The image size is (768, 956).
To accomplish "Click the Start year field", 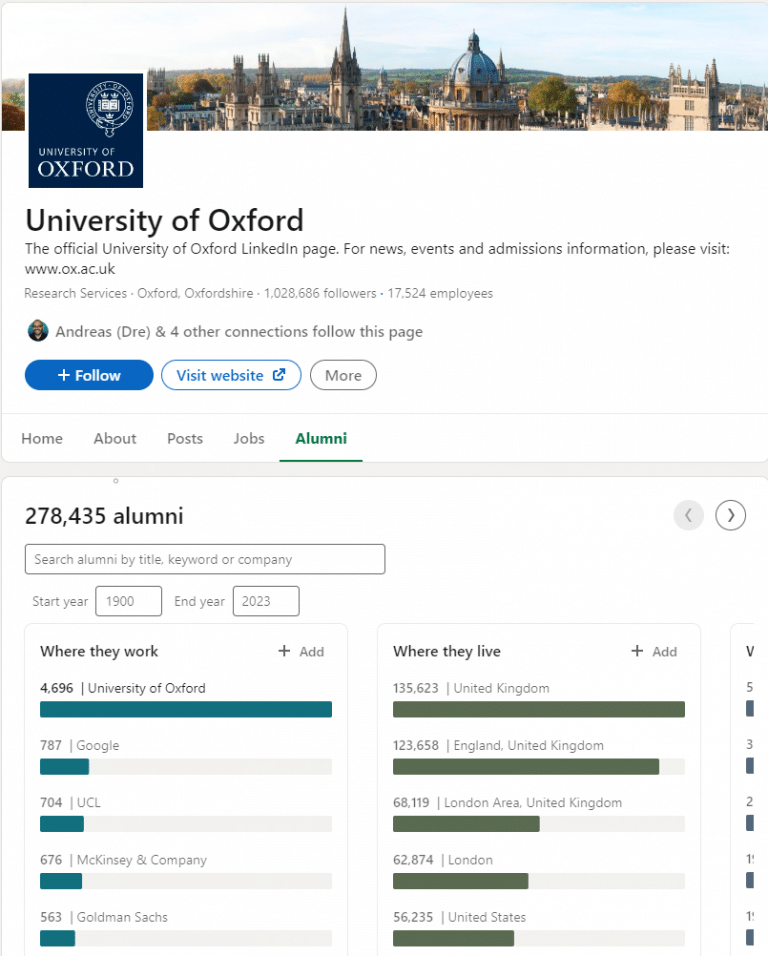I will tap(129, 601).
